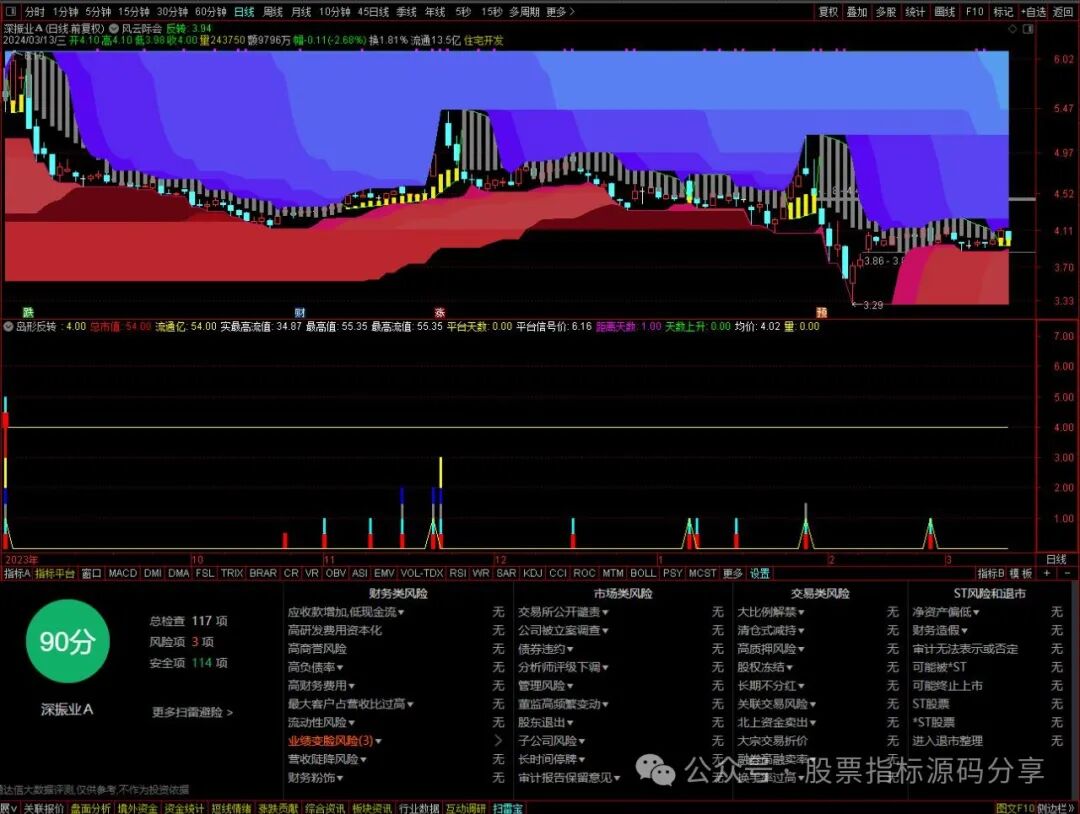
Task: Click the diamond icon above the chart
Action: [x=1012, y=29]
